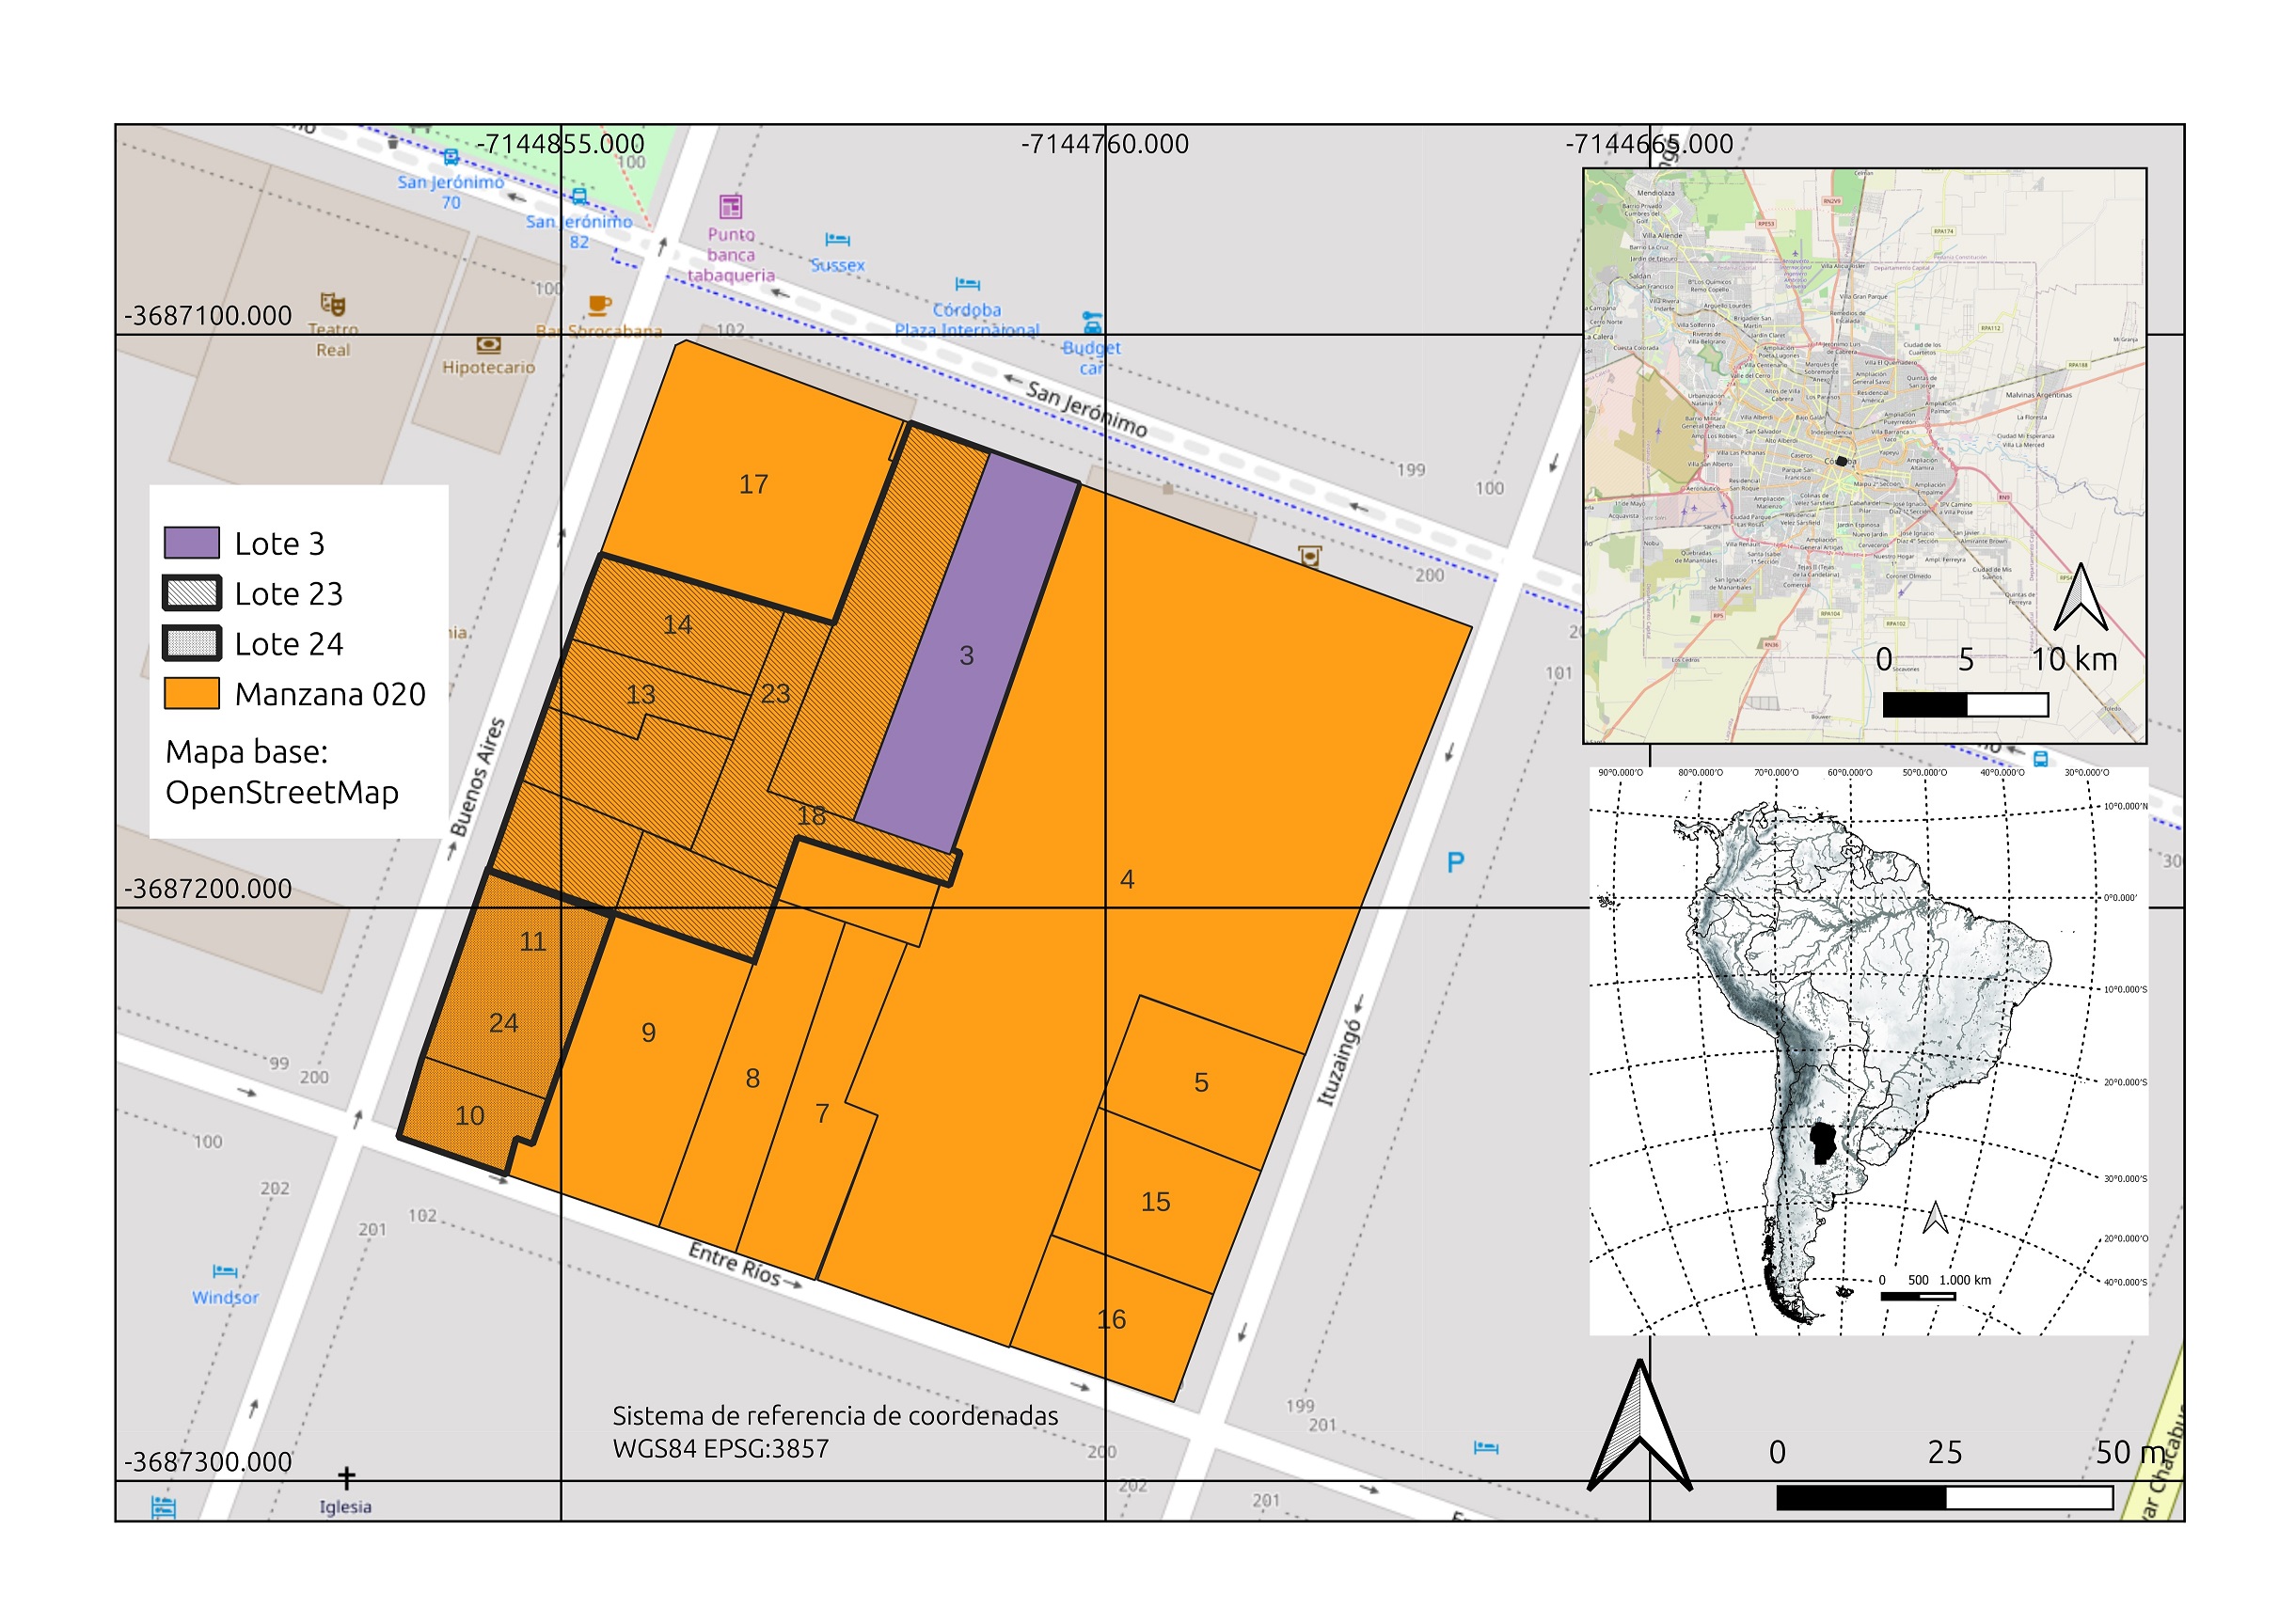Click the blue parking P icon
2295x1624 pixels.
click(x=1455, y=862)
